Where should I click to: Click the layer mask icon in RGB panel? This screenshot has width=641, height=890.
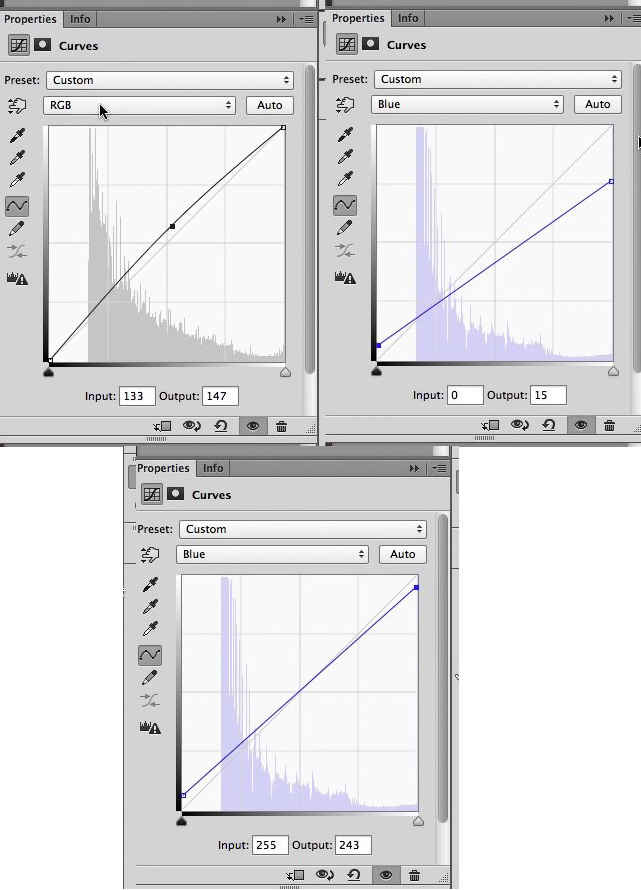tap(43, 44)
